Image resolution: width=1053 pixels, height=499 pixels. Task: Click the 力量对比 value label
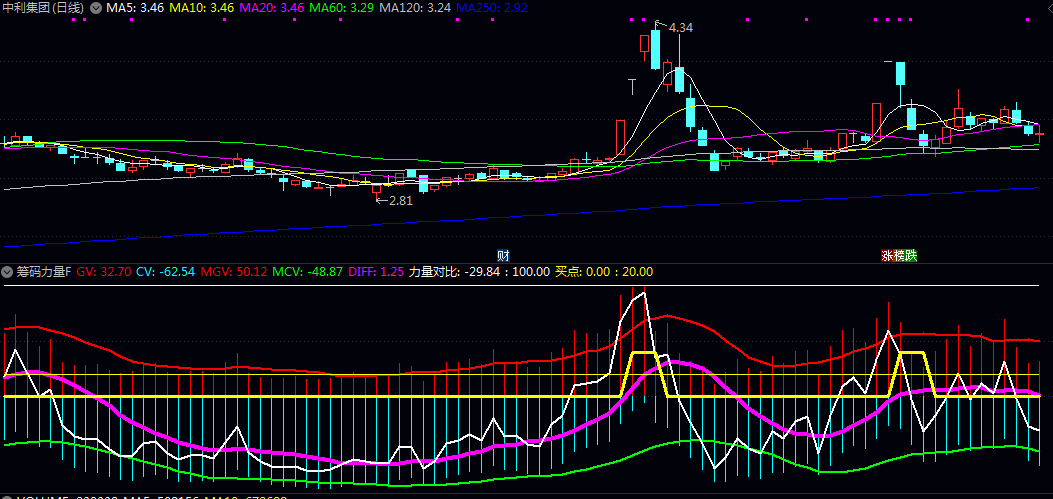(479, 272)
